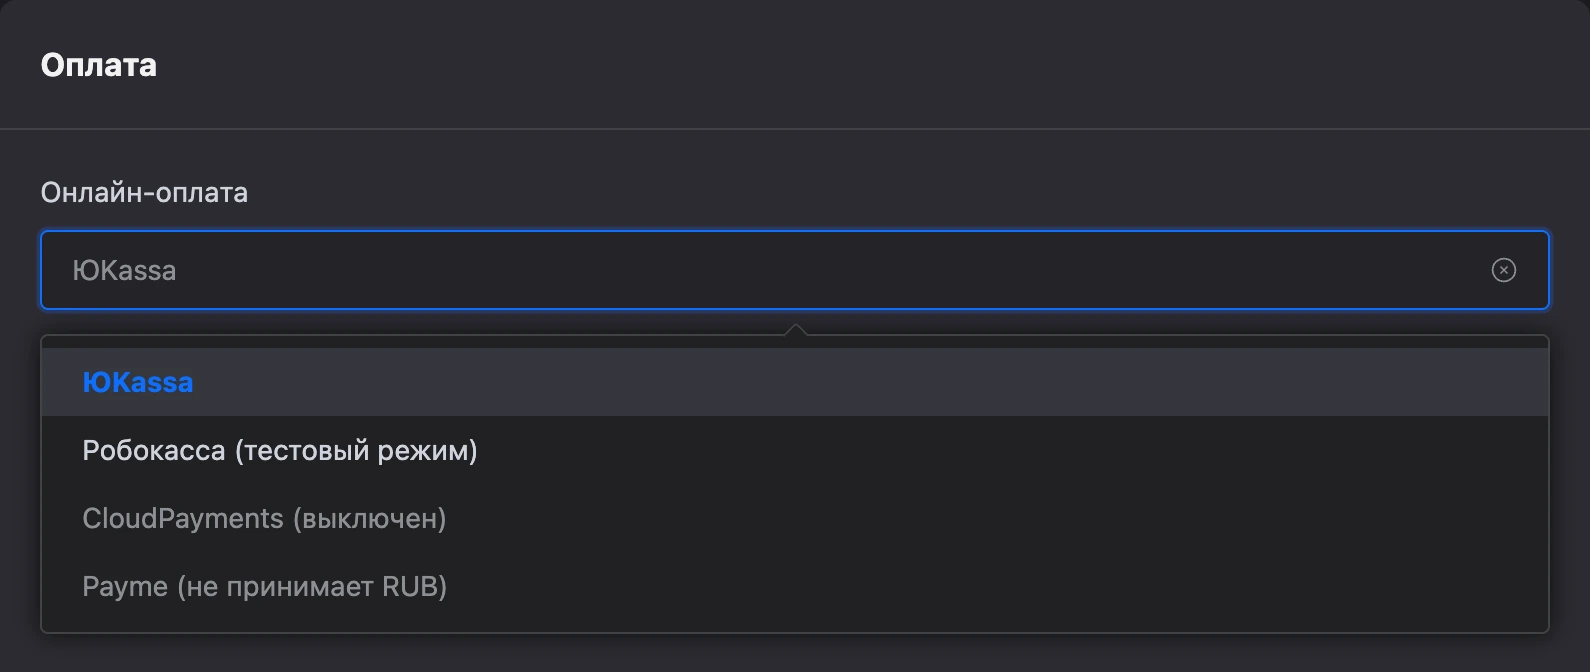Click the greyed-out CloudPayments provider

[x=794, y=518]
